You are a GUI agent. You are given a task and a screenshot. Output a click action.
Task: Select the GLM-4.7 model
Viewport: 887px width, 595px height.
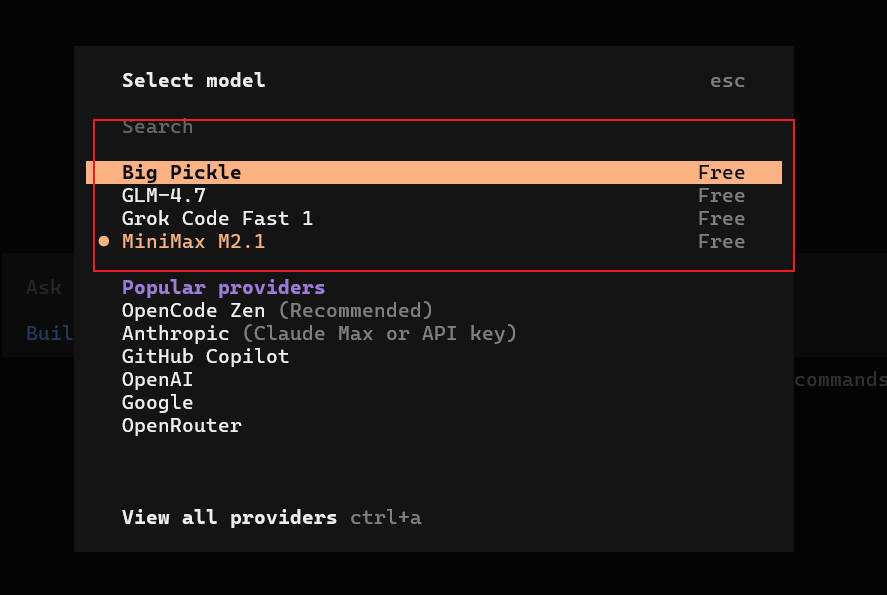pos(163,196)
